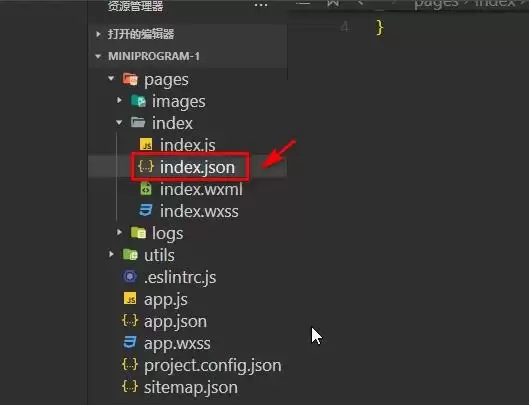
Task: Open the explorer more actions menu
Action: (x=261, y=5)
